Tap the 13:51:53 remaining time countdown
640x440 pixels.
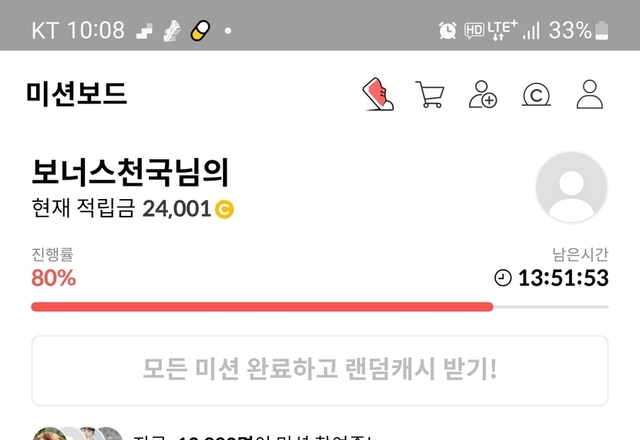tap(563, 278)
